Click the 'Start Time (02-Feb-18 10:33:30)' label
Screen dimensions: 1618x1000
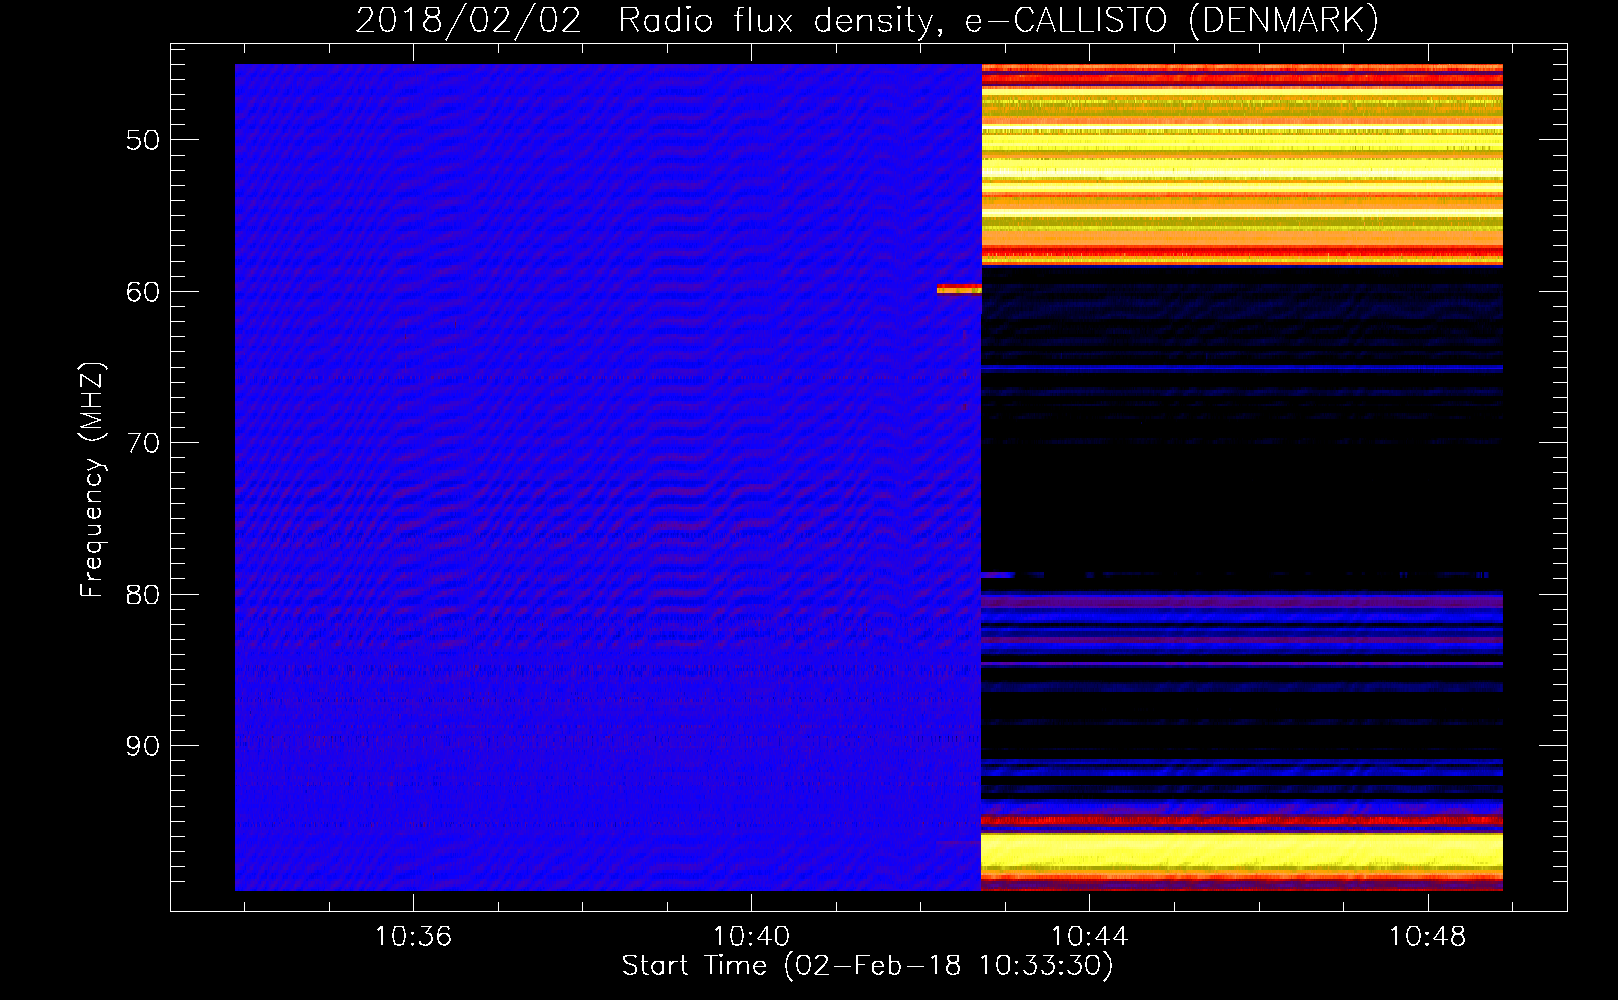[867, 966]
